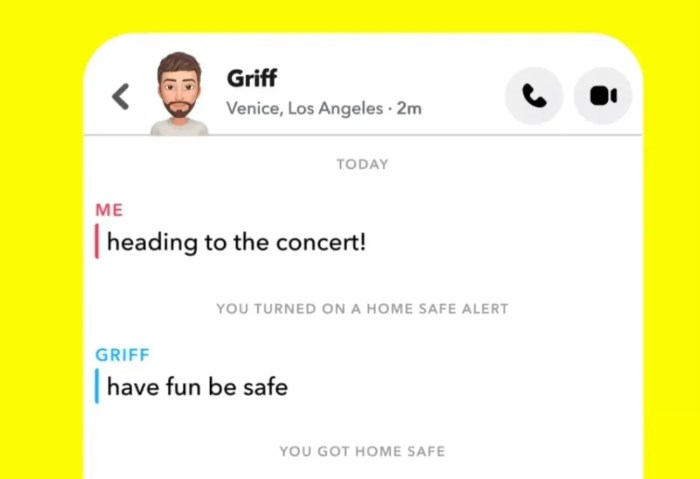The height and width of the screenshot is (479, 700).
Task: Tap the "You turned on a Home Safe alert" notice
Action: pos(362,309)
